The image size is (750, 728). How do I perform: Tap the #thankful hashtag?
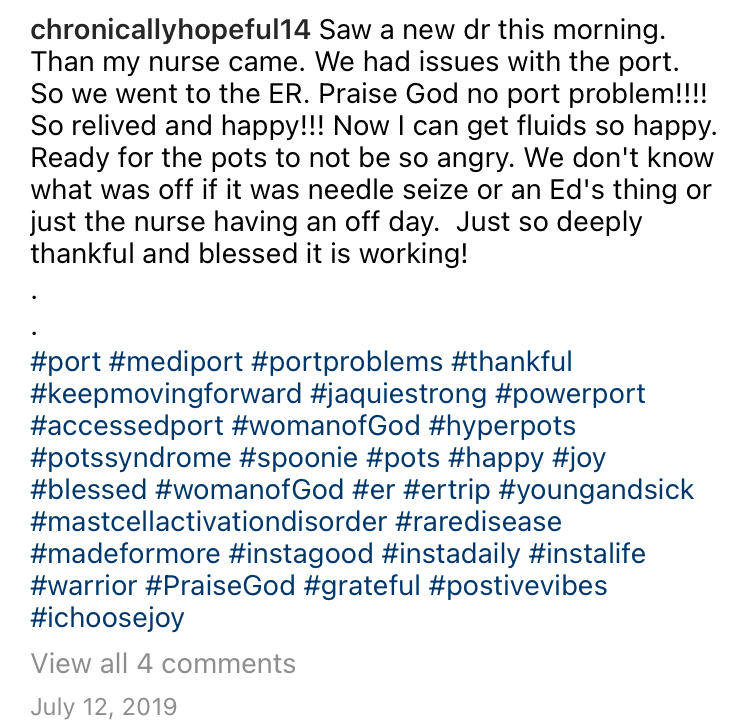click(511, 361)
